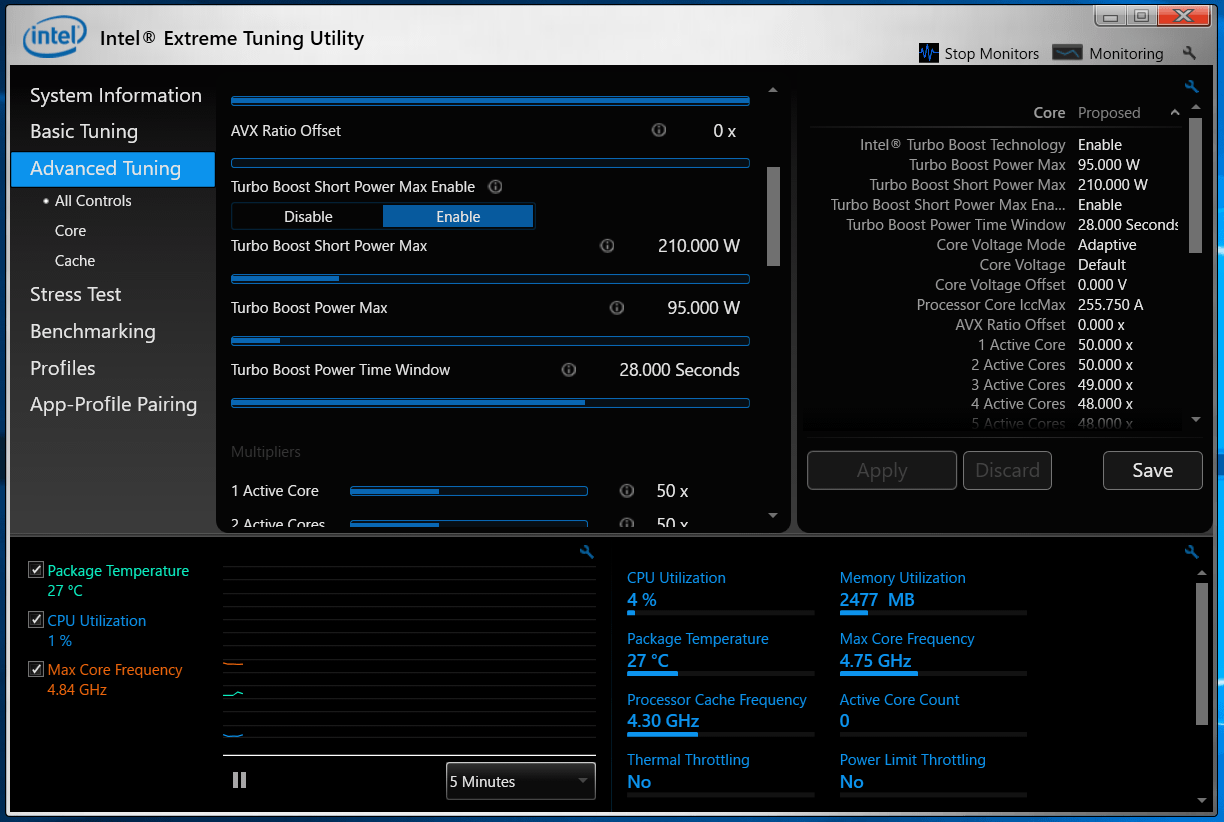Image resolution: width=1224 pixels, height=822 pixels.
Task: Click the Stop Monitors waveform icon
Action: [x=929, y=53]
